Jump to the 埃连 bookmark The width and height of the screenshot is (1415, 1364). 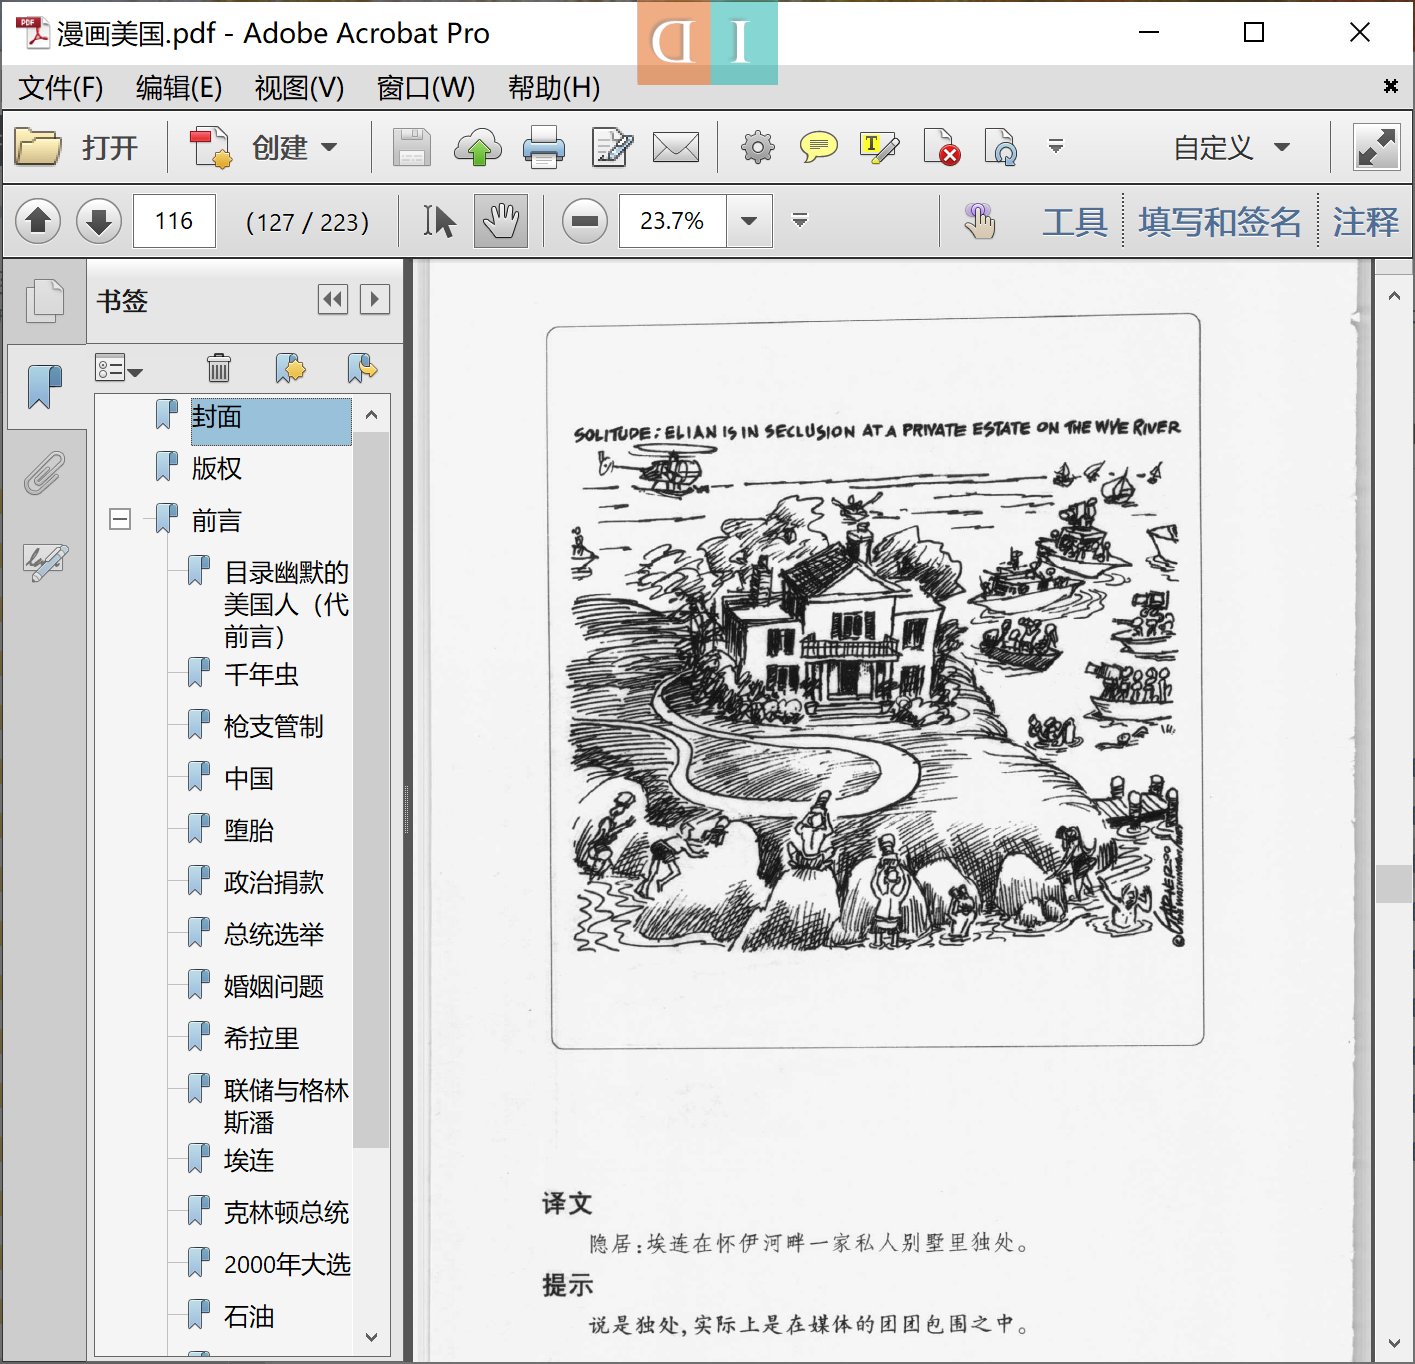tap(249, 1160)
